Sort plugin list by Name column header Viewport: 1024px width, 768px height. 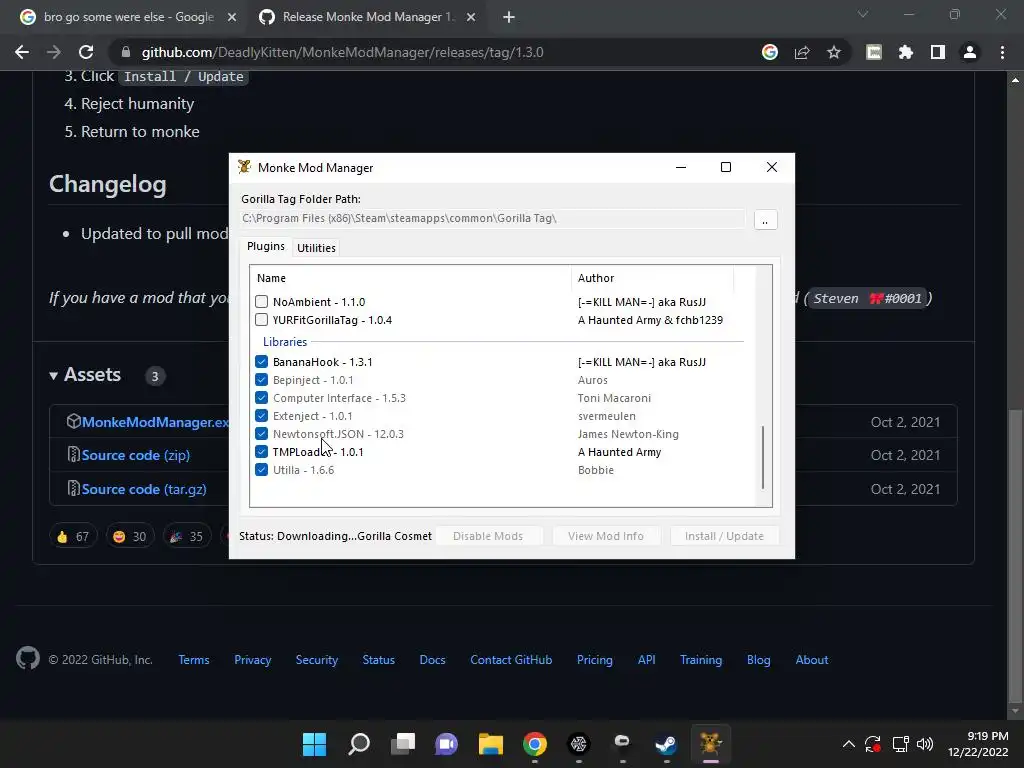[410, 278]
